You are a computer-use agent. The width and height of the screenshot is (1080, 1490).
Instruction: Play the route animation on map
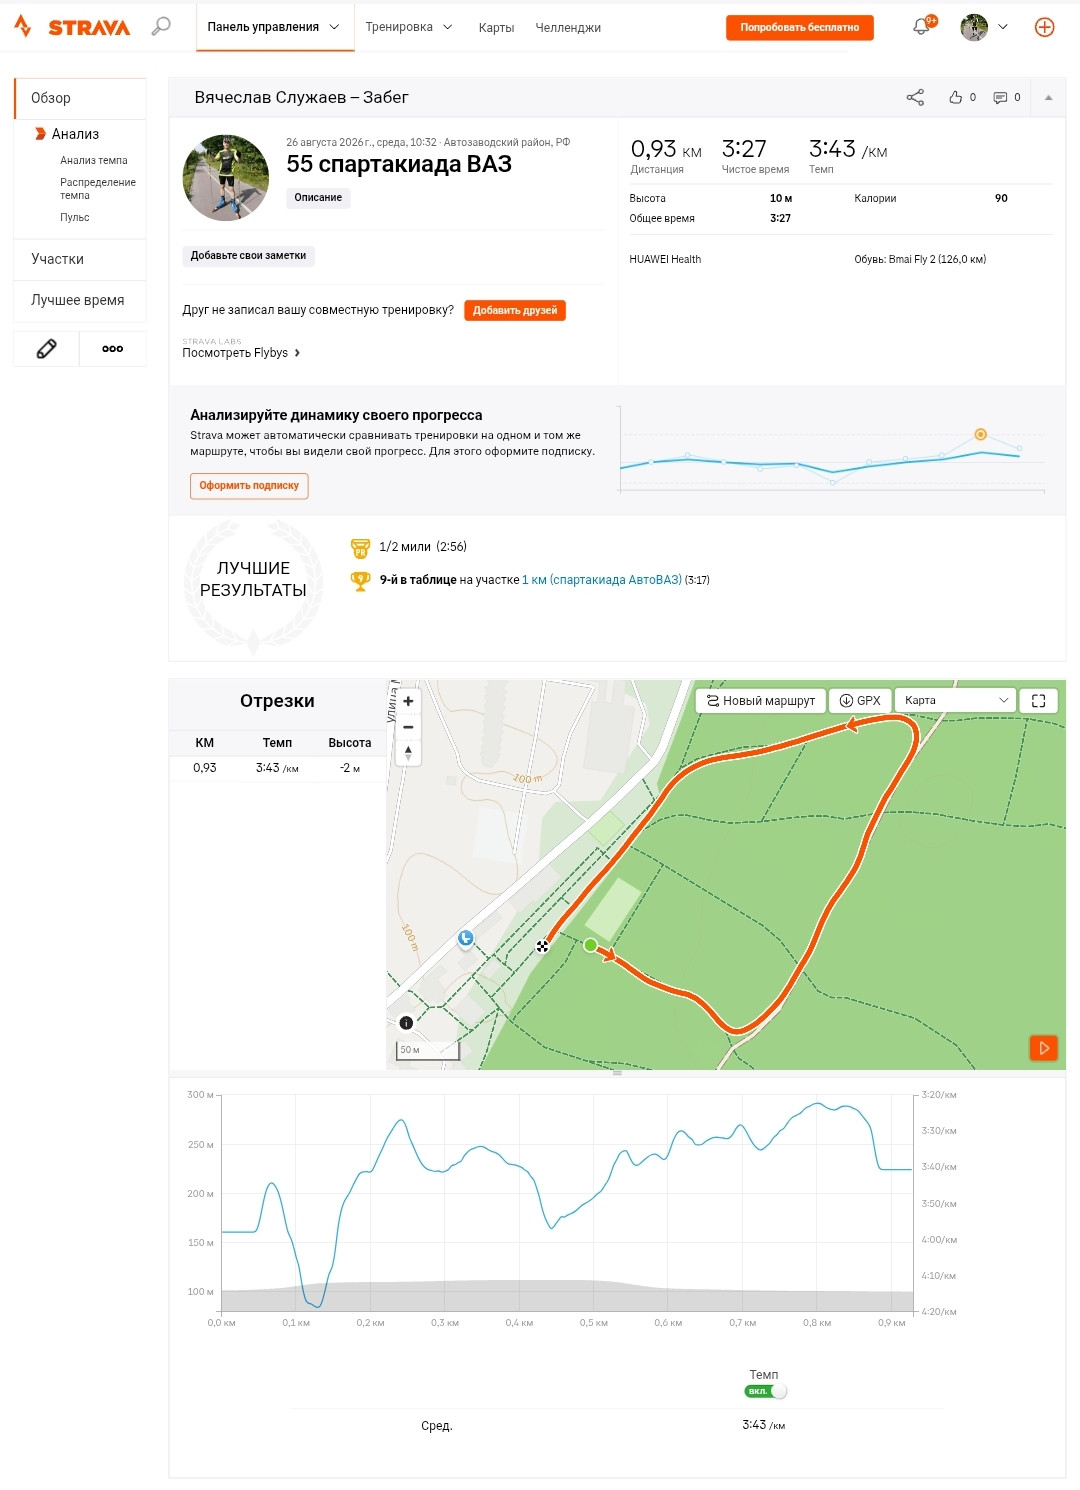pyautogui.click(x=1043, y=1048)
